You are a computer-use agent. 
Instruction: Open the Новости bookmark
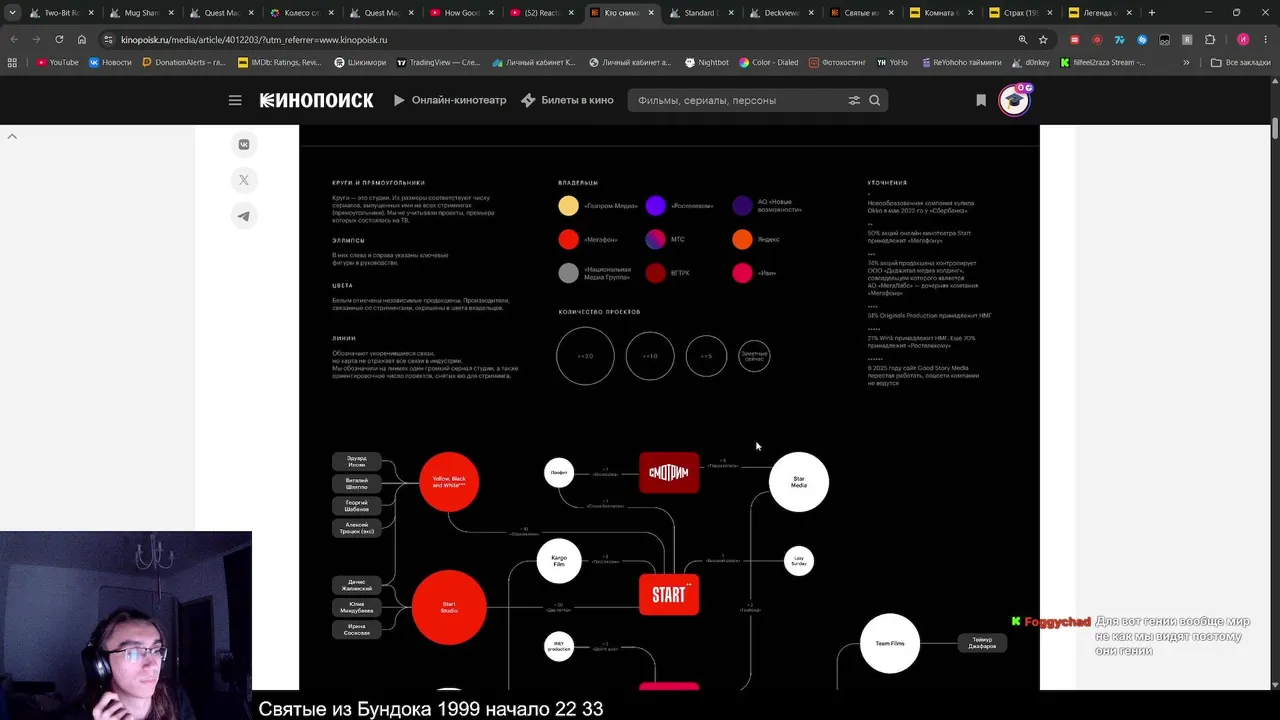click(x=110, y=62)
